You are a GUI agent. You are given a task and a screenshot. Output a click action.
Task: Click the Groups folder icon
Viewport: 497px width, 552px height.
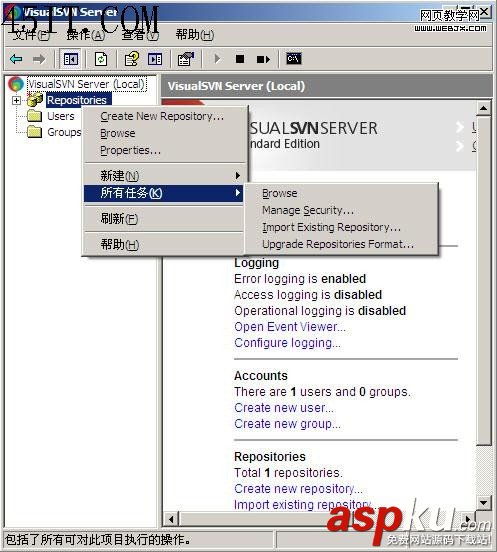[x=34, y=132]
